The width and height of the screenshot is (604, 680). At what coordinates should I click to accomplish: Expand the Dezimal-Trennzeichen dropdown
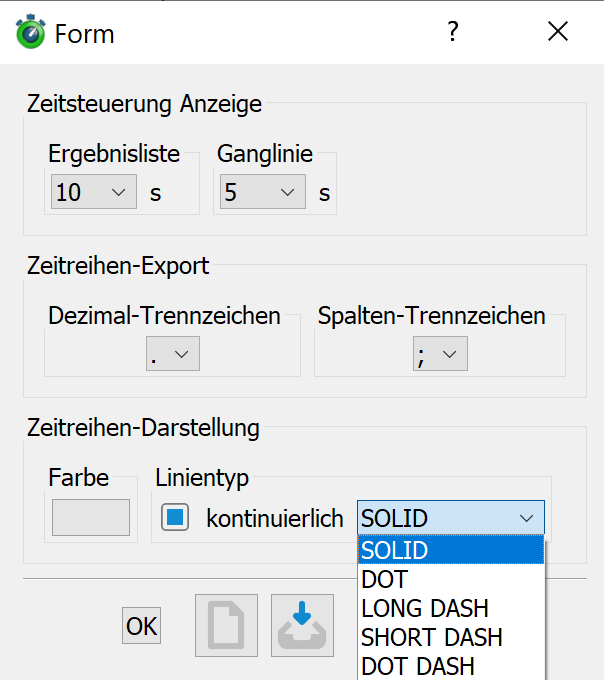pyautogui.click(x=173, y=353)
